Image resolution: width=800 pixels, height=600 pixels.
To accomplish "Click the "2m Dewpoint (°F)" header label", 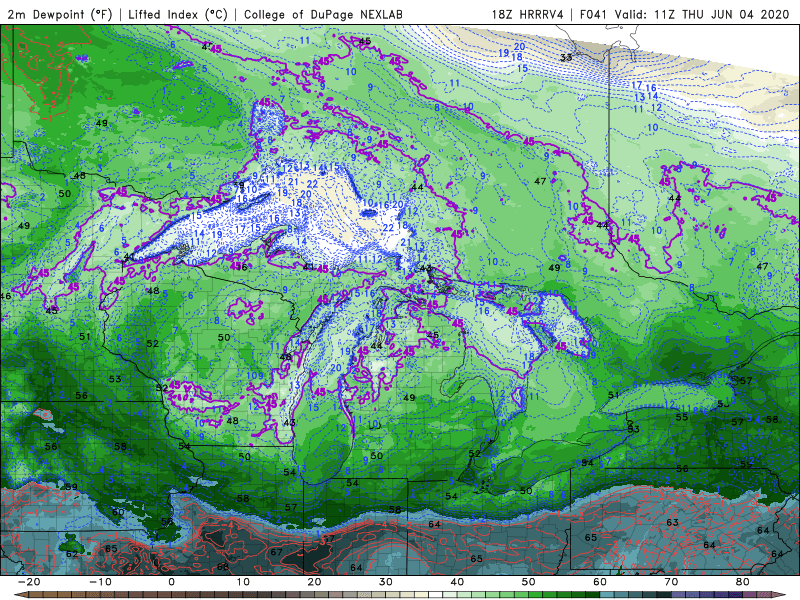I will pos(59,15).
